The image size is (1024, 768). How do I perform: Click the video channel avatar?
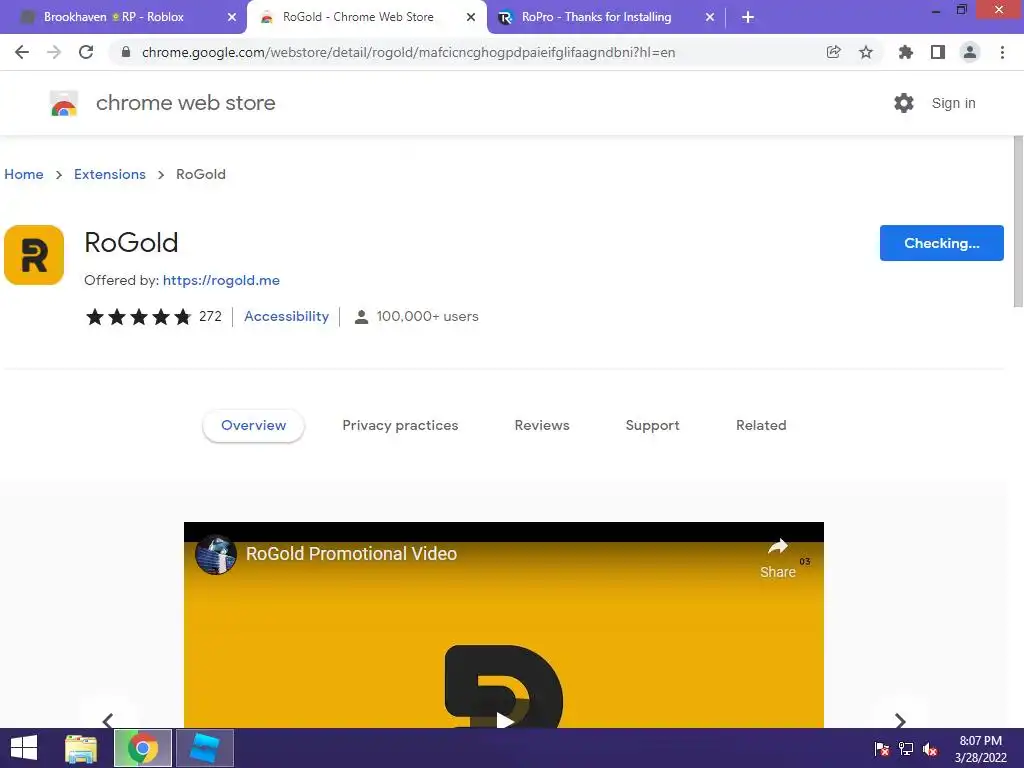(x=216, y=554)
